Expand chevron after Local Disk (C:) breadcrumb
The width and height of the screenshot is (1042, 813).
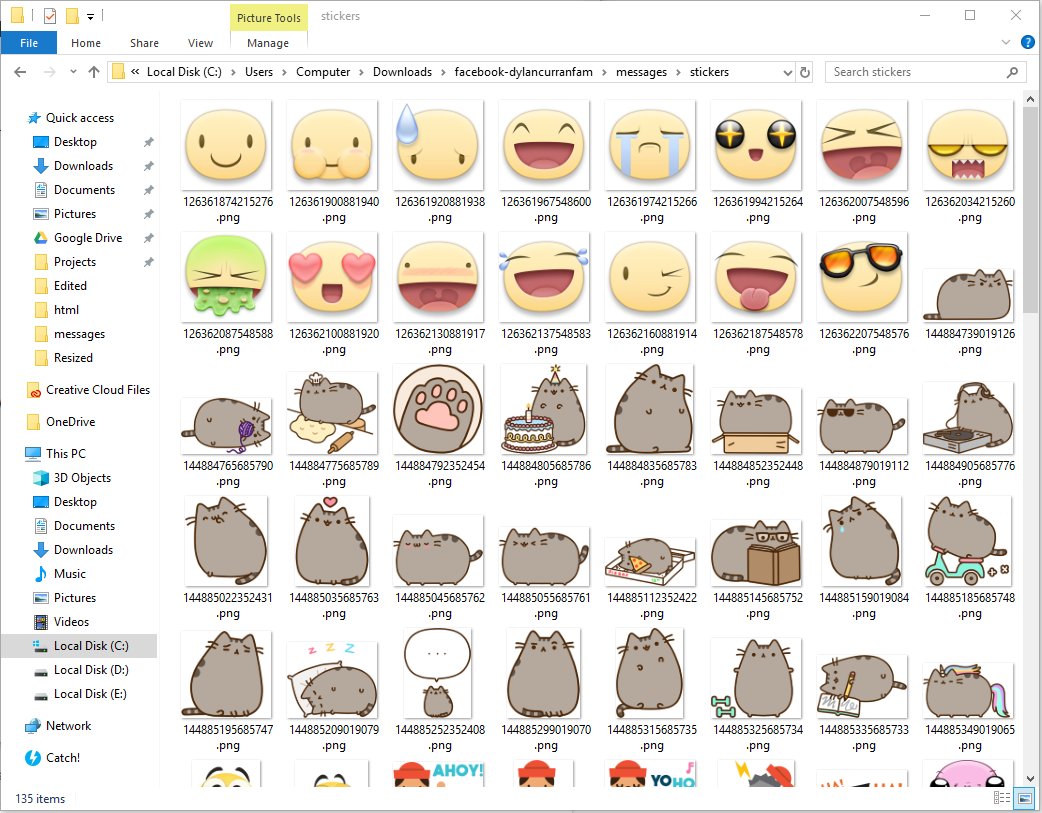(x=233, y=72)
